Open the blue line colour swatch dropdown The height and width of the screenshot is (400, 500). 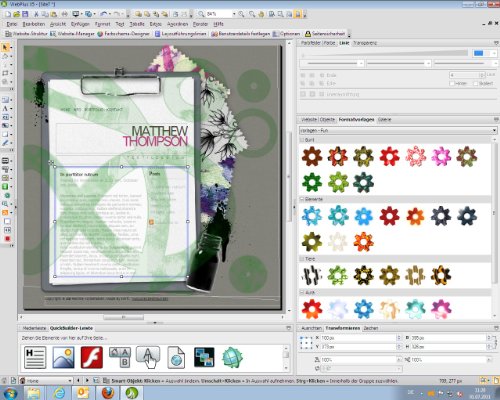[494, 53]
